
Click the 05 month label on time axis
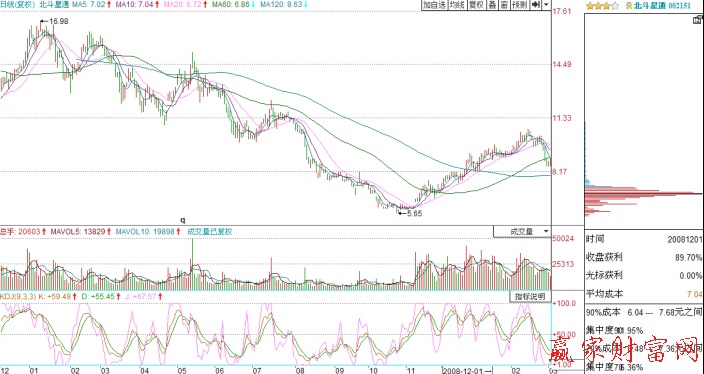[x=181, y=370]
